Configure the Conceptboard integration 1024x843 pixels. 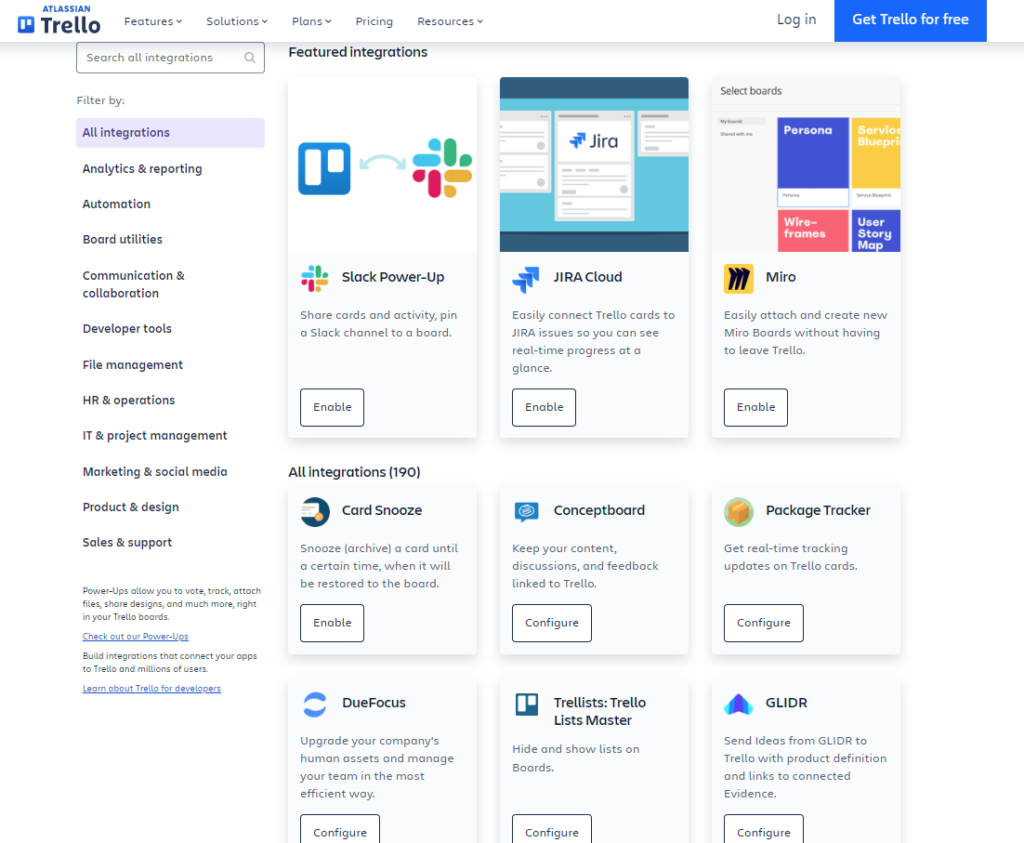click(552, 623)
